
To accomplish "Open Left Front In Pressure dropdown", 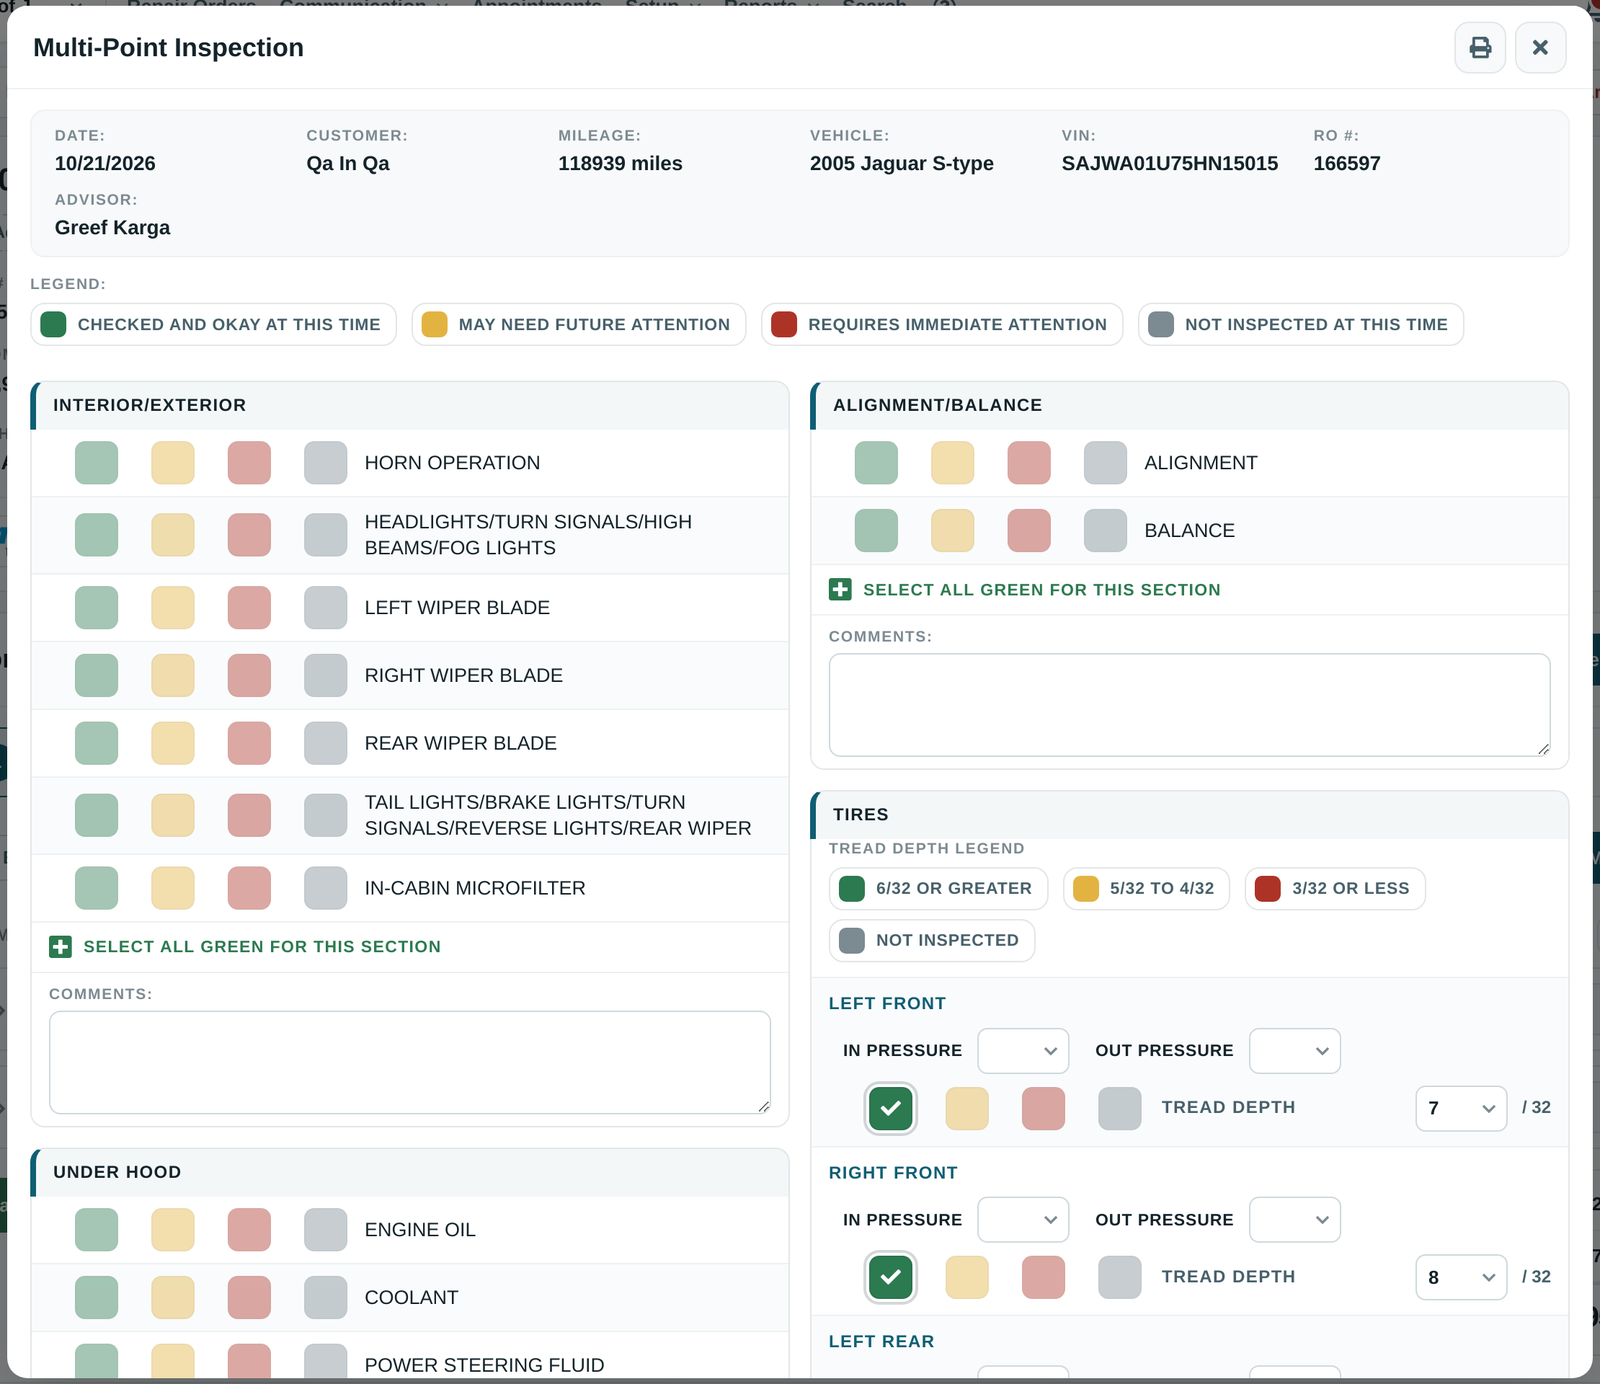I will (1023, 1051).
